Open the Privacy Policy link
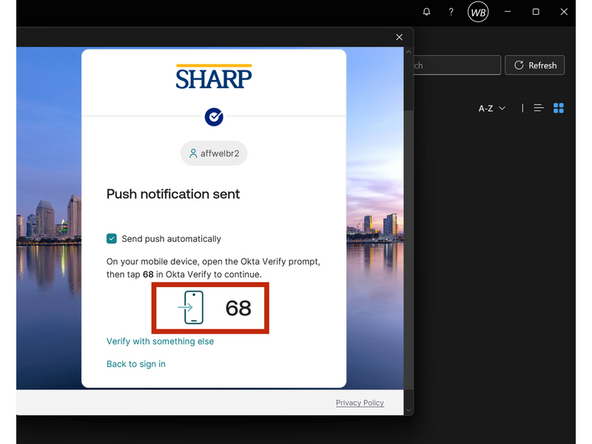 (360, 403)
